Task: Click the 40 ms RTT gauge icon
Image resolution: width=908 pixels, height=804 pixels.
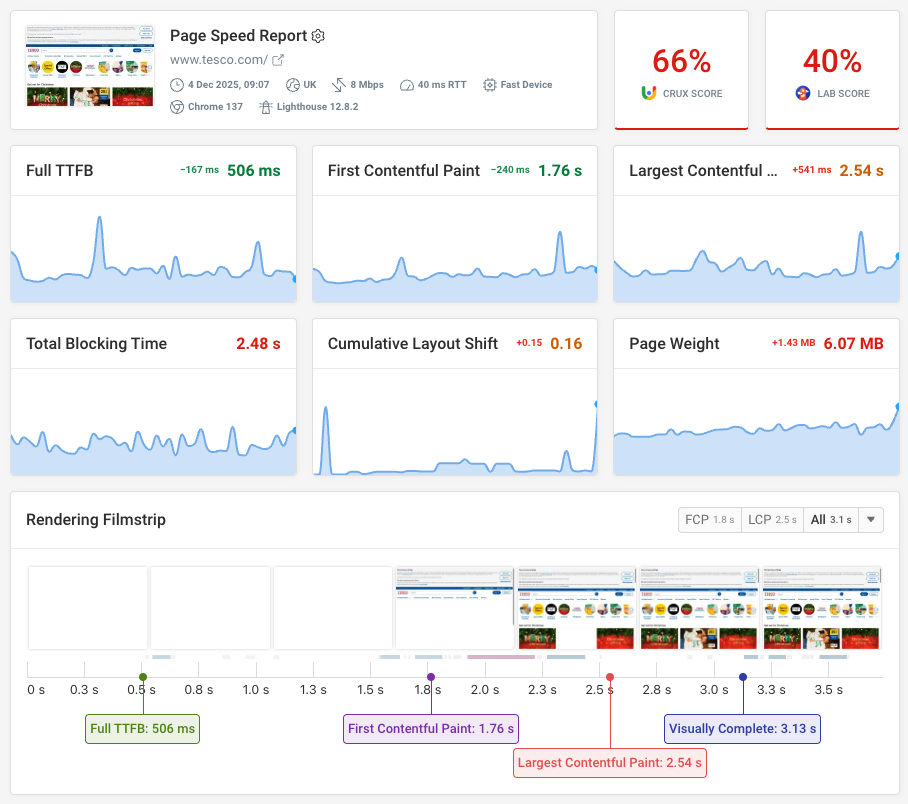Action: pos(406,84)
